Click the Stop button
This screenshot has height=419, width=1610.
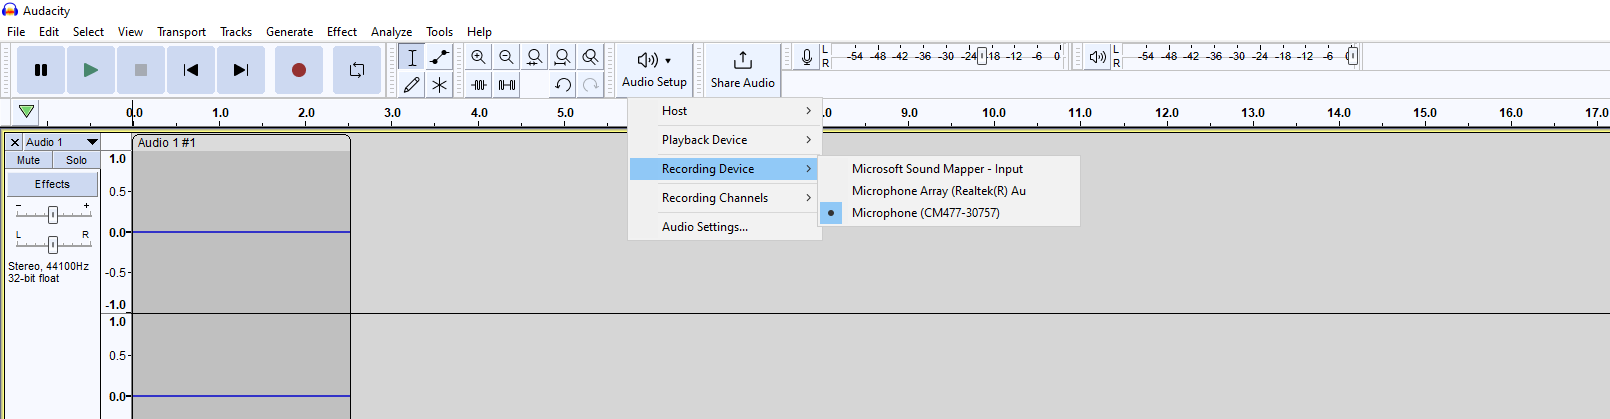(x=141, y=70)
